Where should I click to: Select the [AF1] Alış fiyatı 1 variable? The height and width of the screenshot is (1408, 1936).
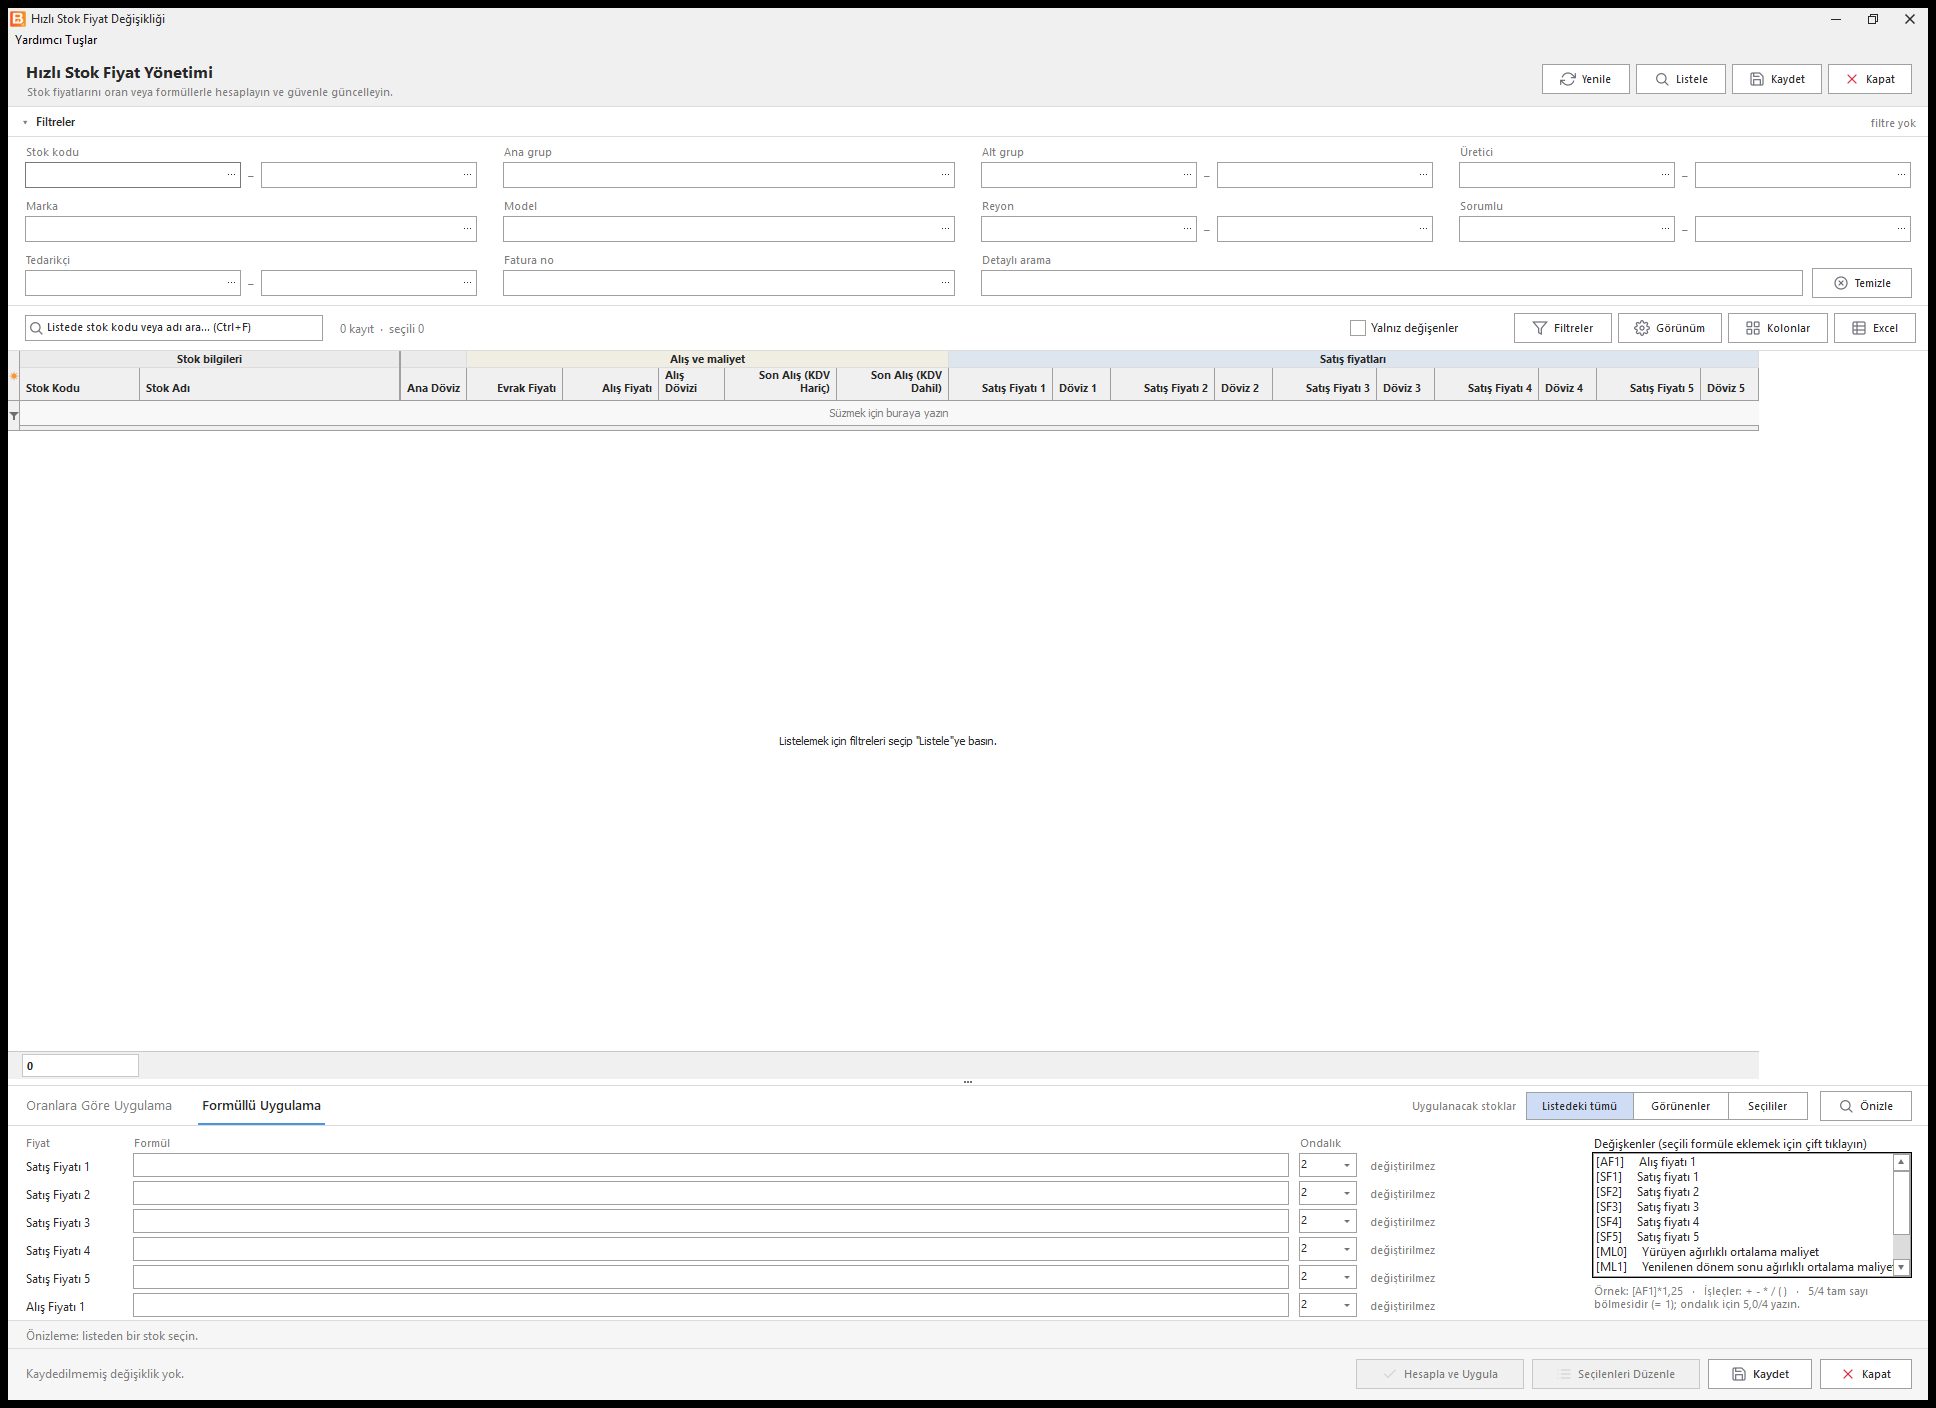click(x=1742, y=1162)
